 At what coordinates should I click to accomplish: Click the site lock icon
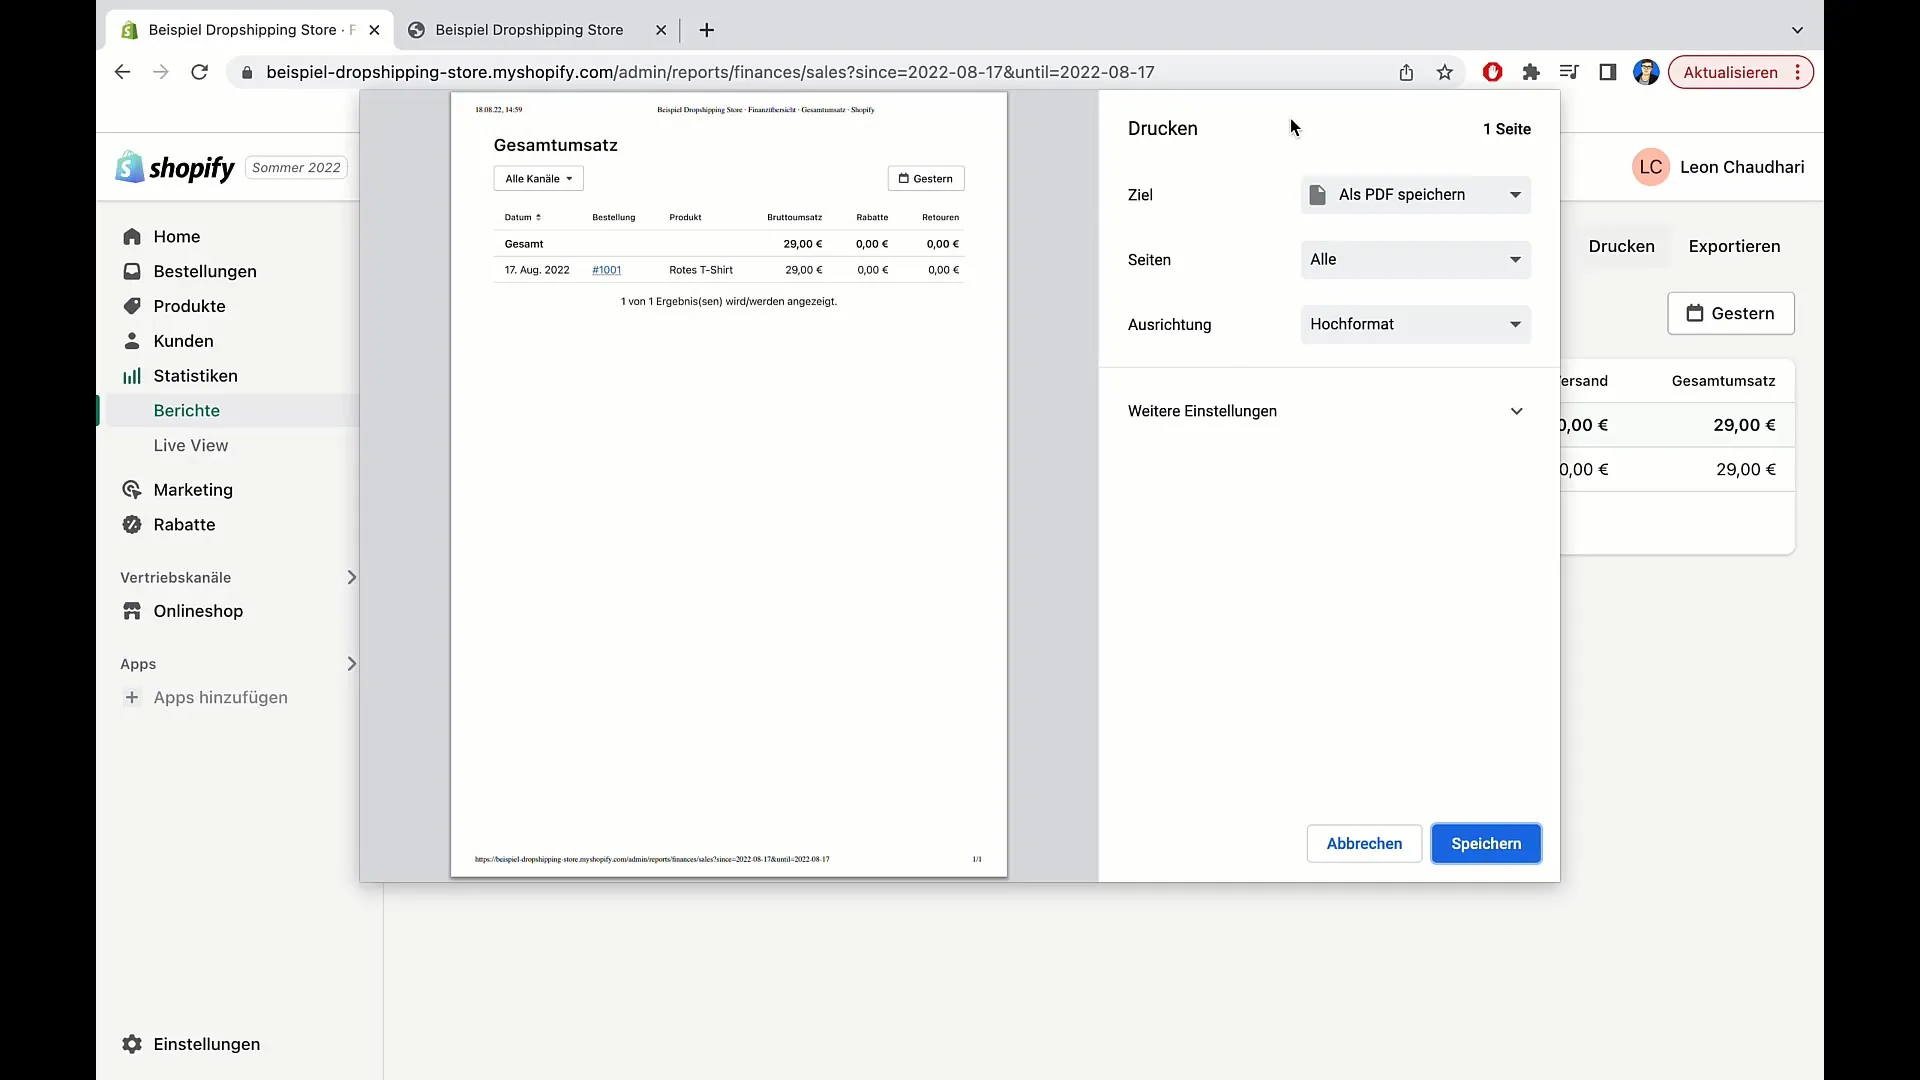point(247,72)
